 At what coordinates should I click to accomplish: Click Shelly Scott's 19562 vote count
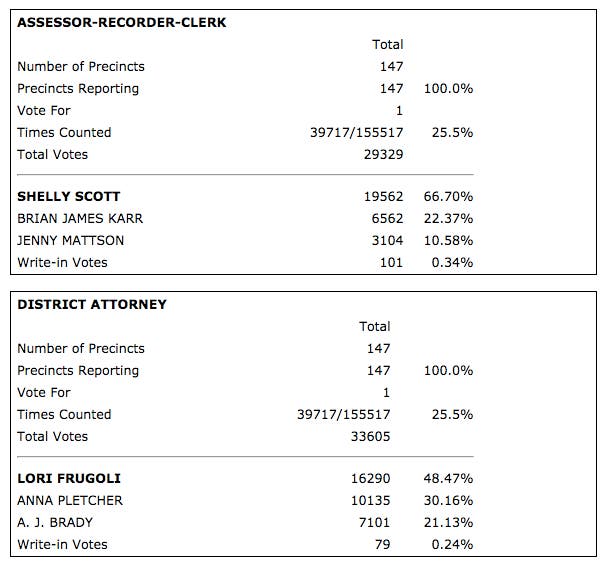(383, 197)
